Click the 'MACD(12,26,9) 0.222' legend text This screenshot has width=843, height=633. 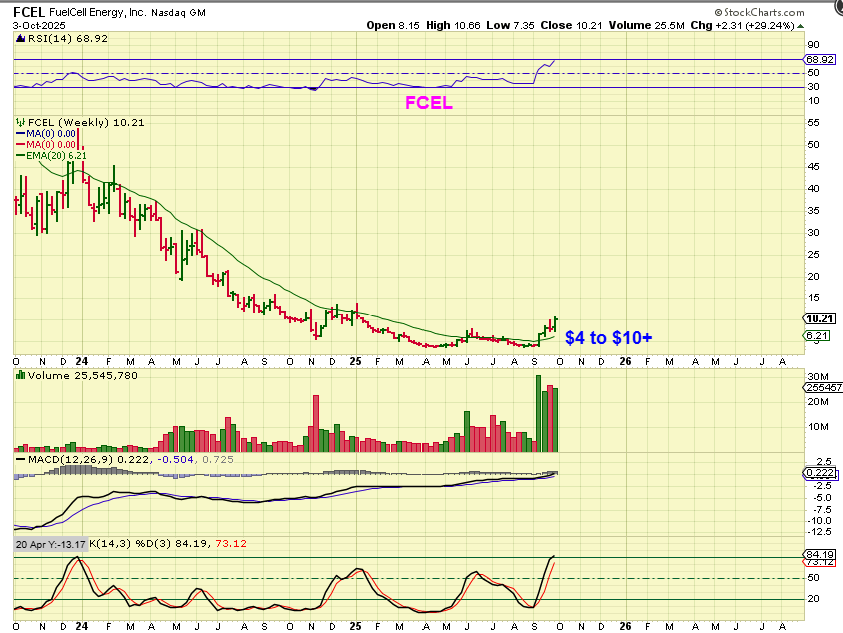click(x=89, y=459)
